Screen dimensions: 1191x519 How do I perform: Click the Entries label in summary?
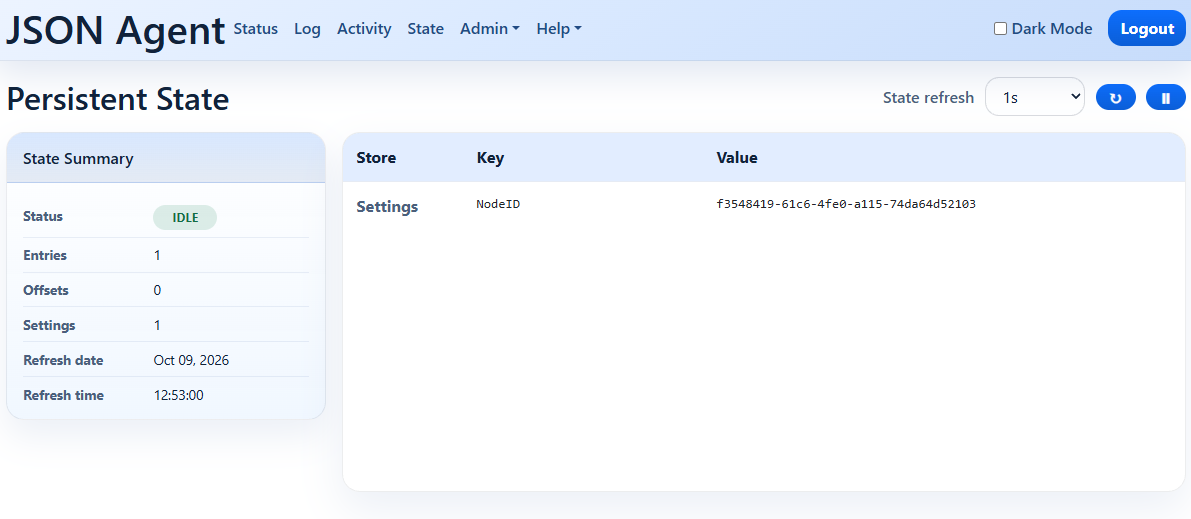[45, 255]
